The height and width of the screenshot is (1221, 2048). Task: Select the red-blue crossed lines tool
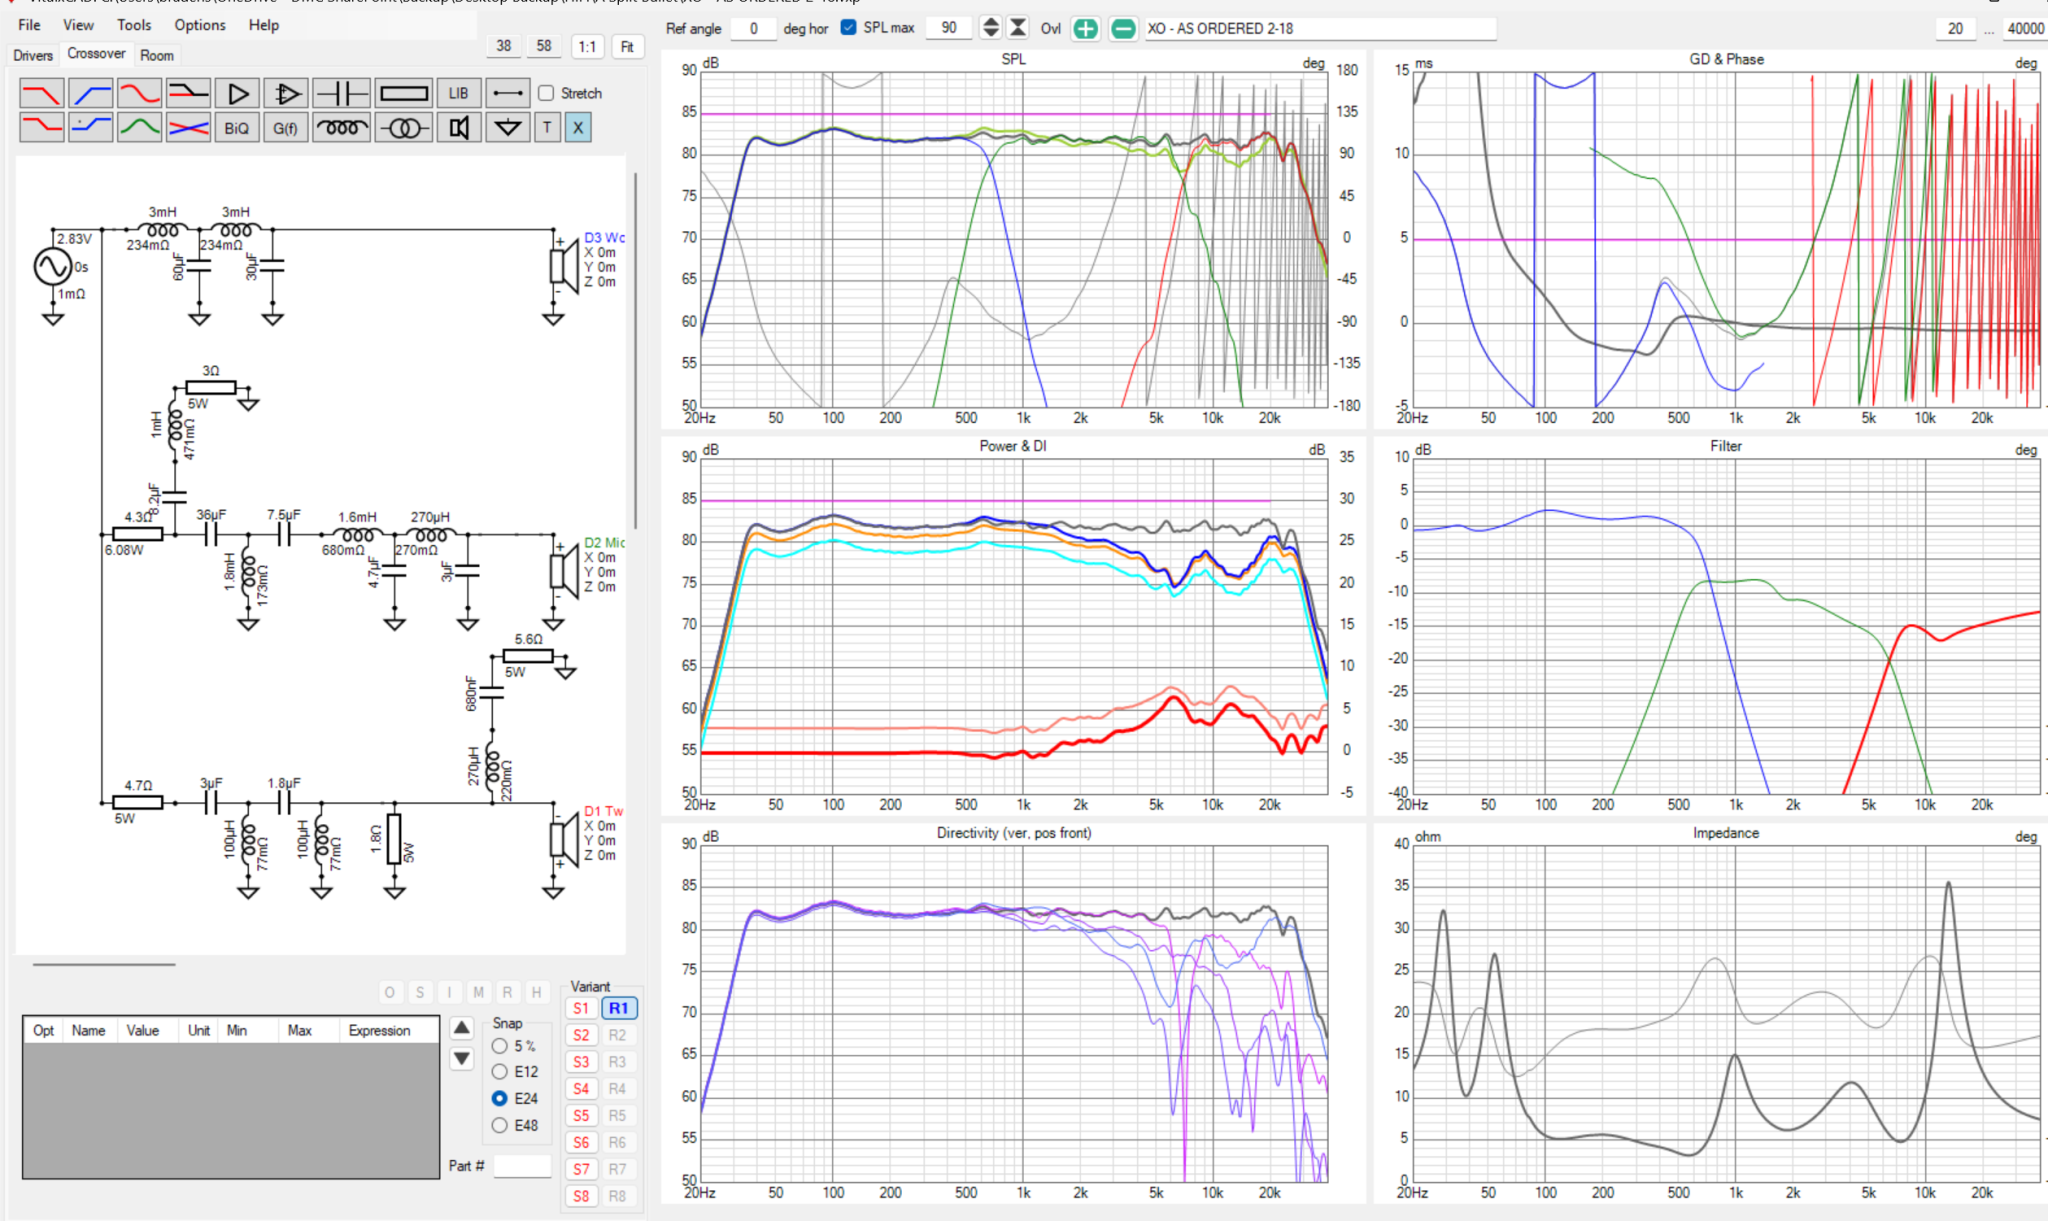188,128
